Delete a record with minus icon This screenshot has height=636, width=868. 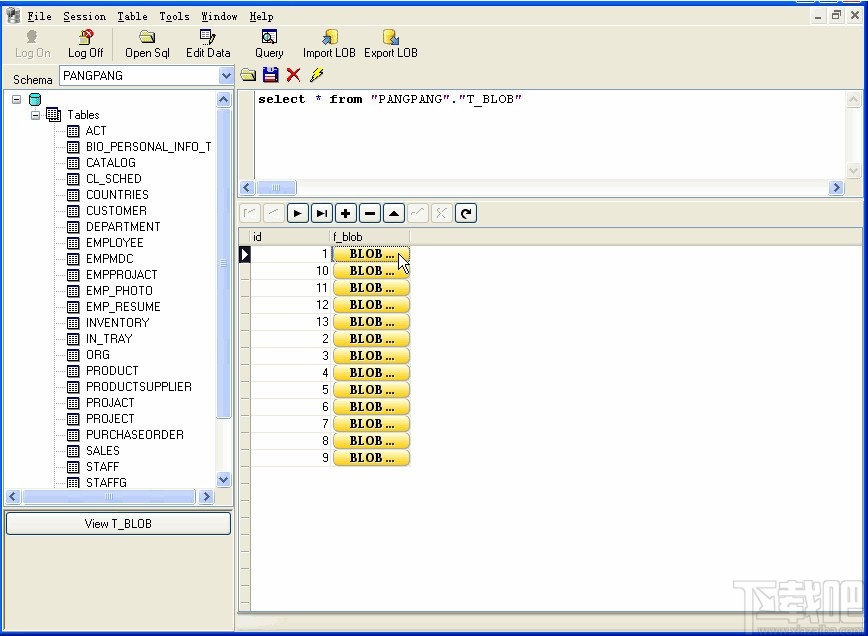[369, 212]
